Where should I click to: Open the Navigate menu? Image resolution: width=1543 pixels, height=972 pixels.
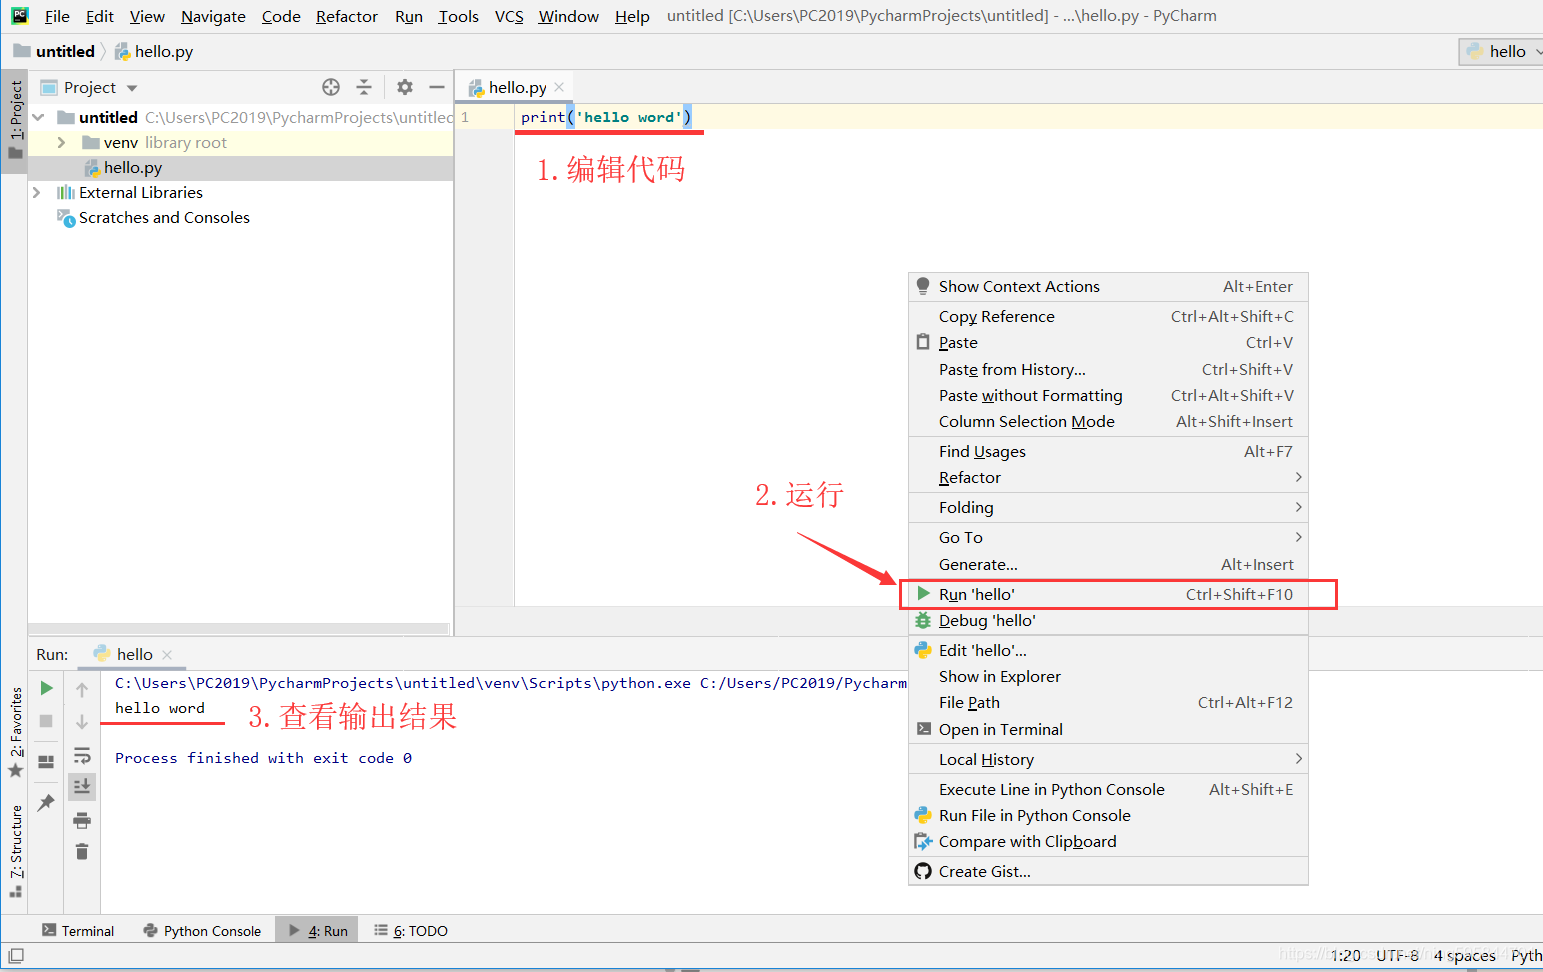click(213, 17)
